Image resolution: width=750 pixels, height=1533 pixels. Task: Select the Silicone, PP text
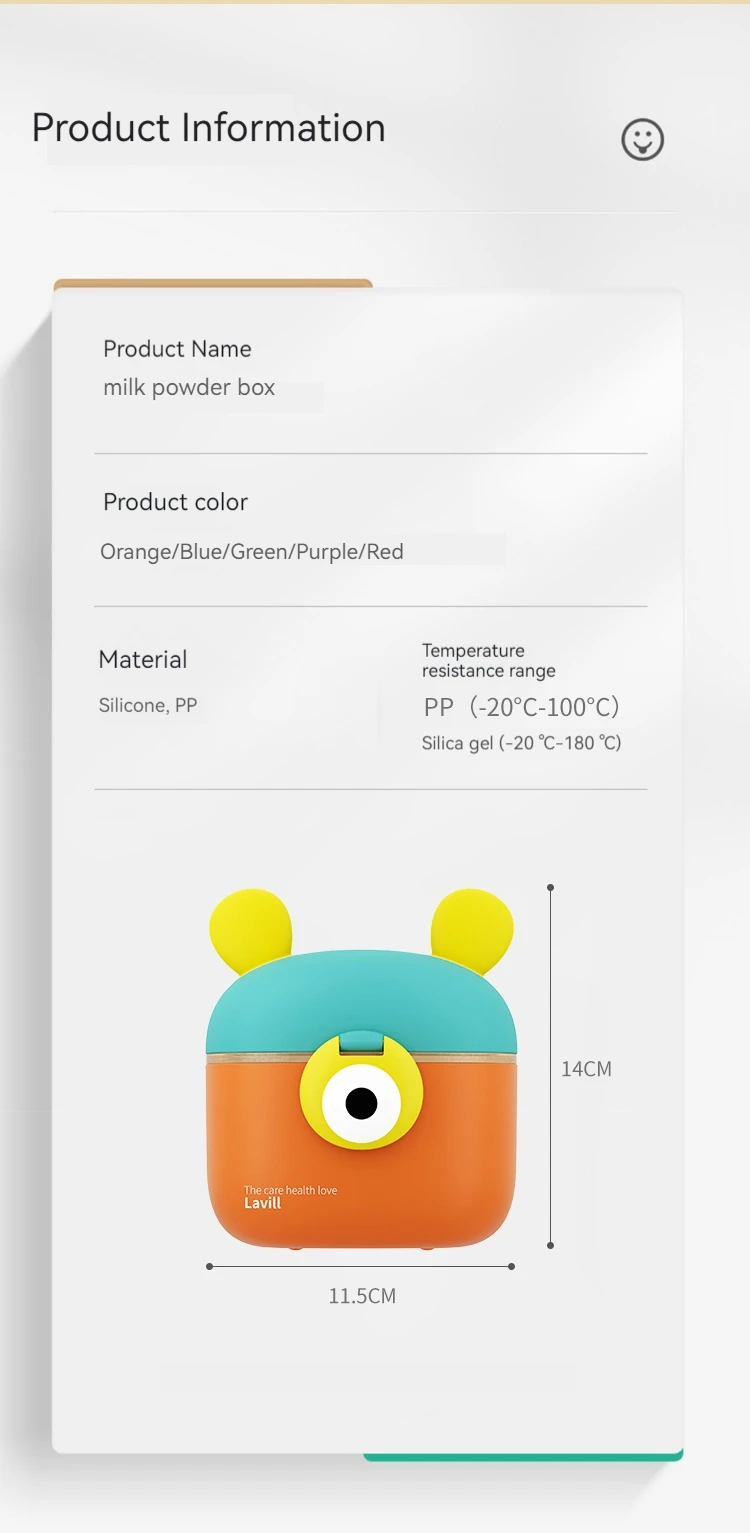coord(148,705)
